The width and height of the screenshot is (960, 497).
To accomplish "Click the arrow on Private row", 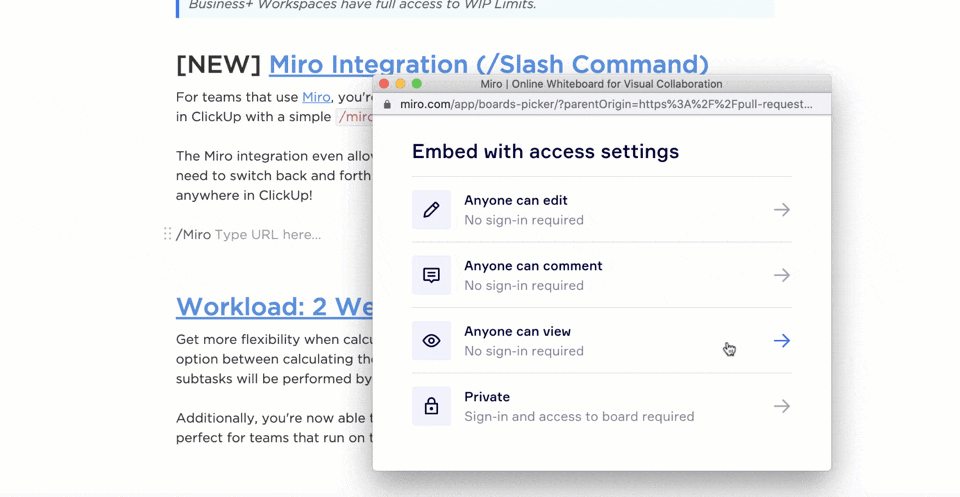I will tap(781, 406).
